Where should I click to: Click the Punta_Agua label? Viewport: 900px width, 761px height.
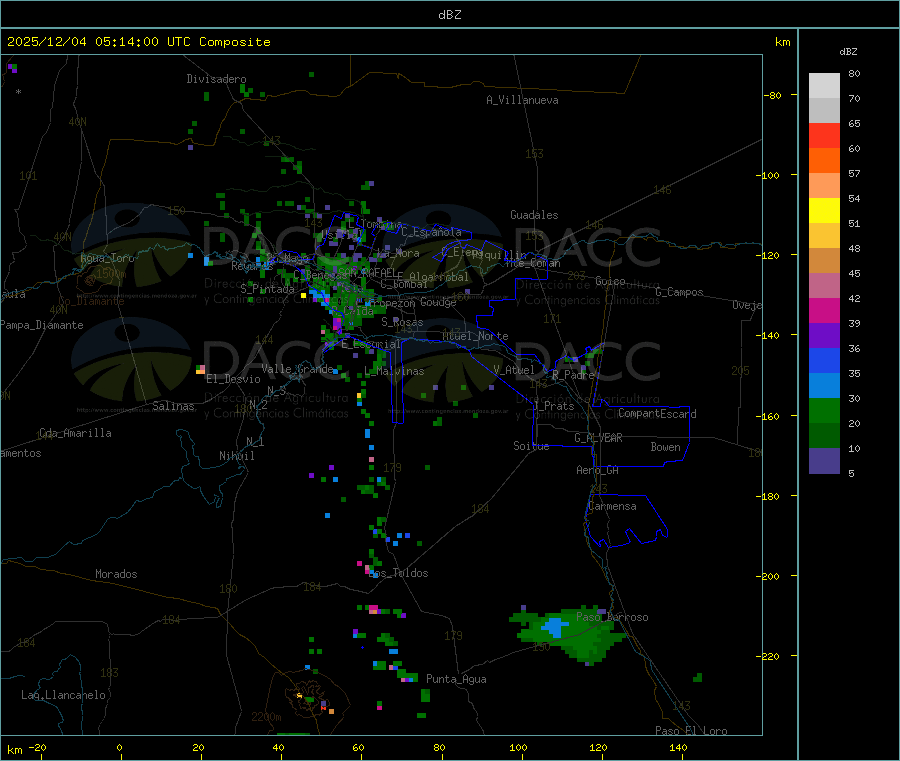tap(456, 679)
